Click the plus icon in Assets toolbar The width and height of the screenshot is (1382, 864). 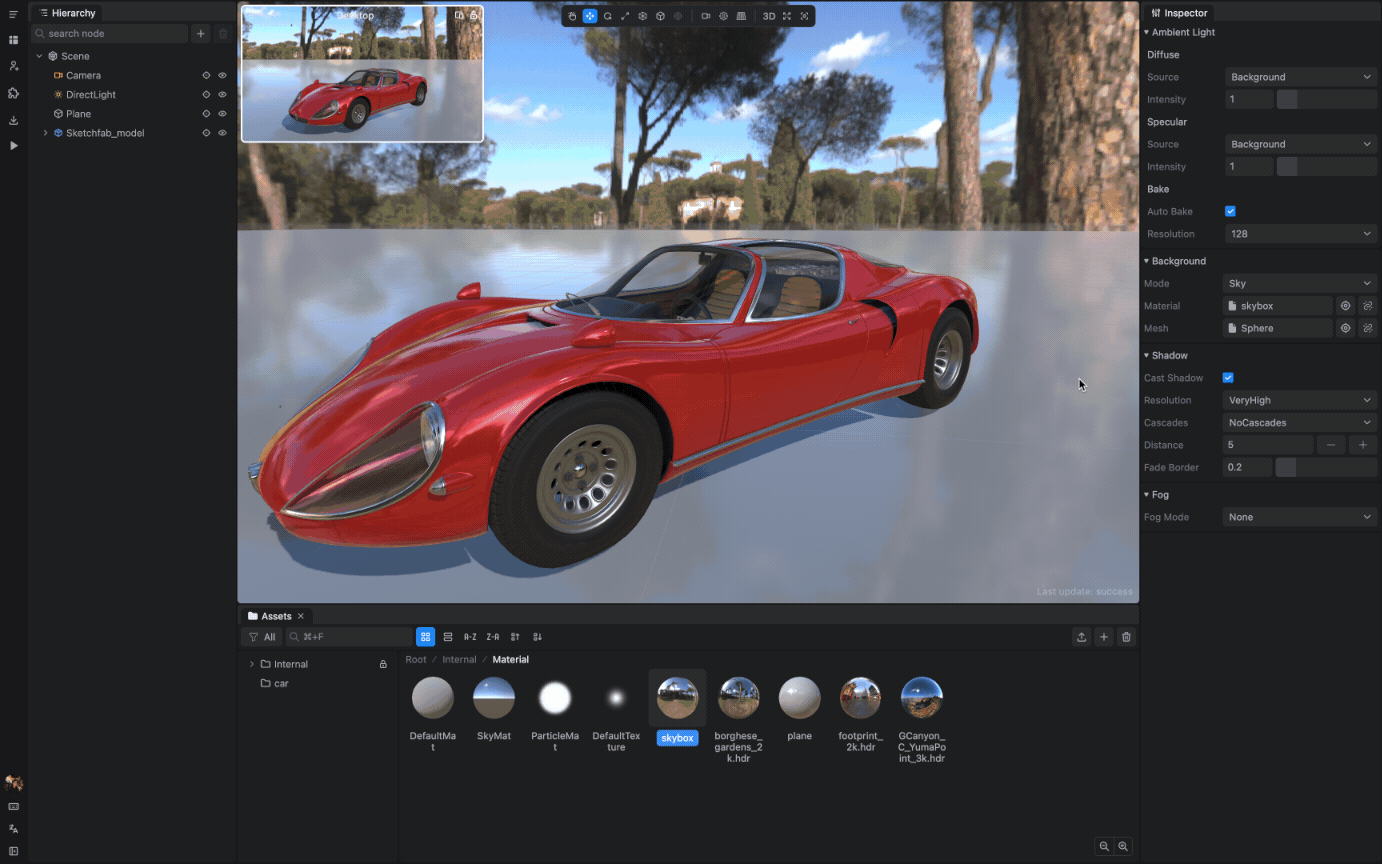tap(1104, 637)
